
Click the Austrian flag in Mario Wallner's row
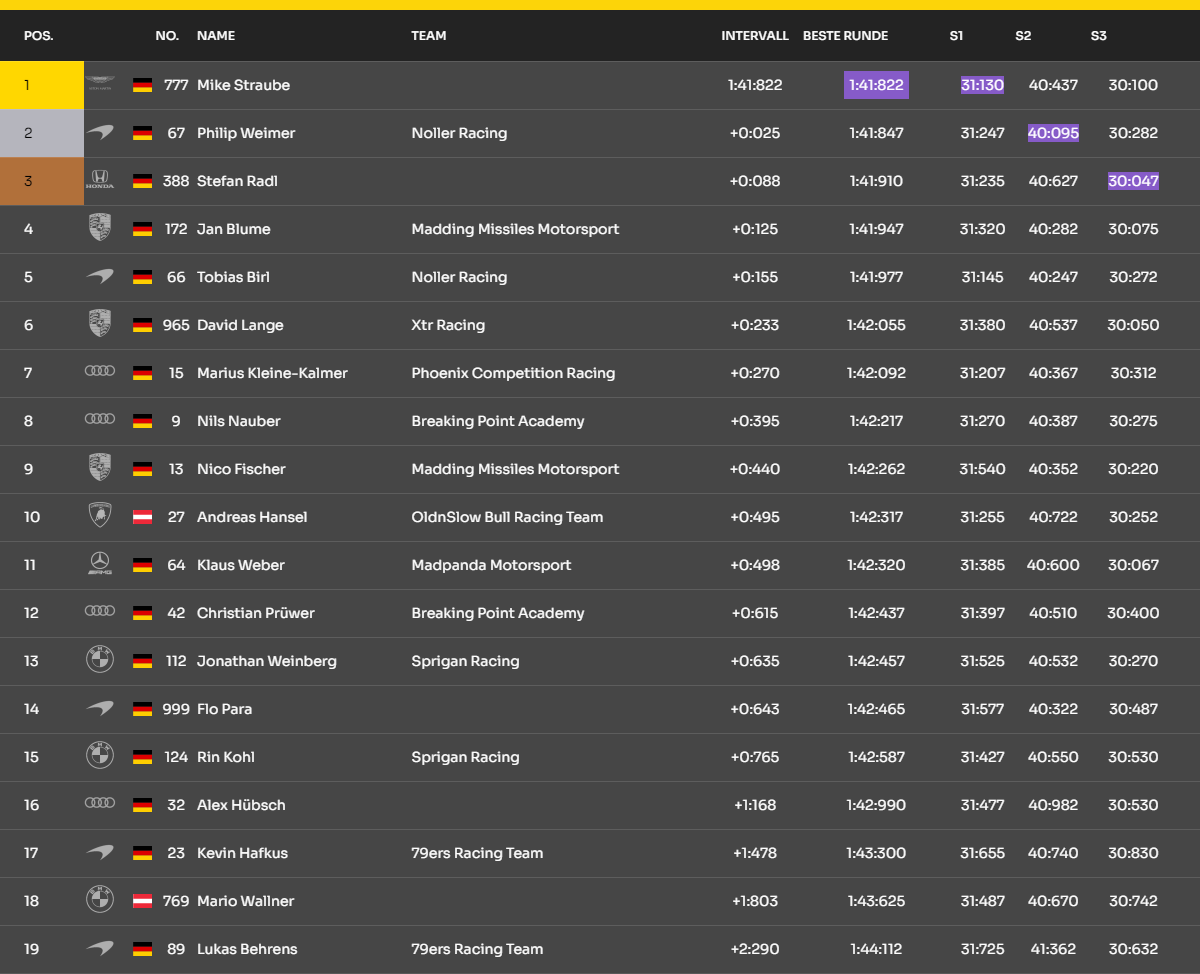[142, 901]
